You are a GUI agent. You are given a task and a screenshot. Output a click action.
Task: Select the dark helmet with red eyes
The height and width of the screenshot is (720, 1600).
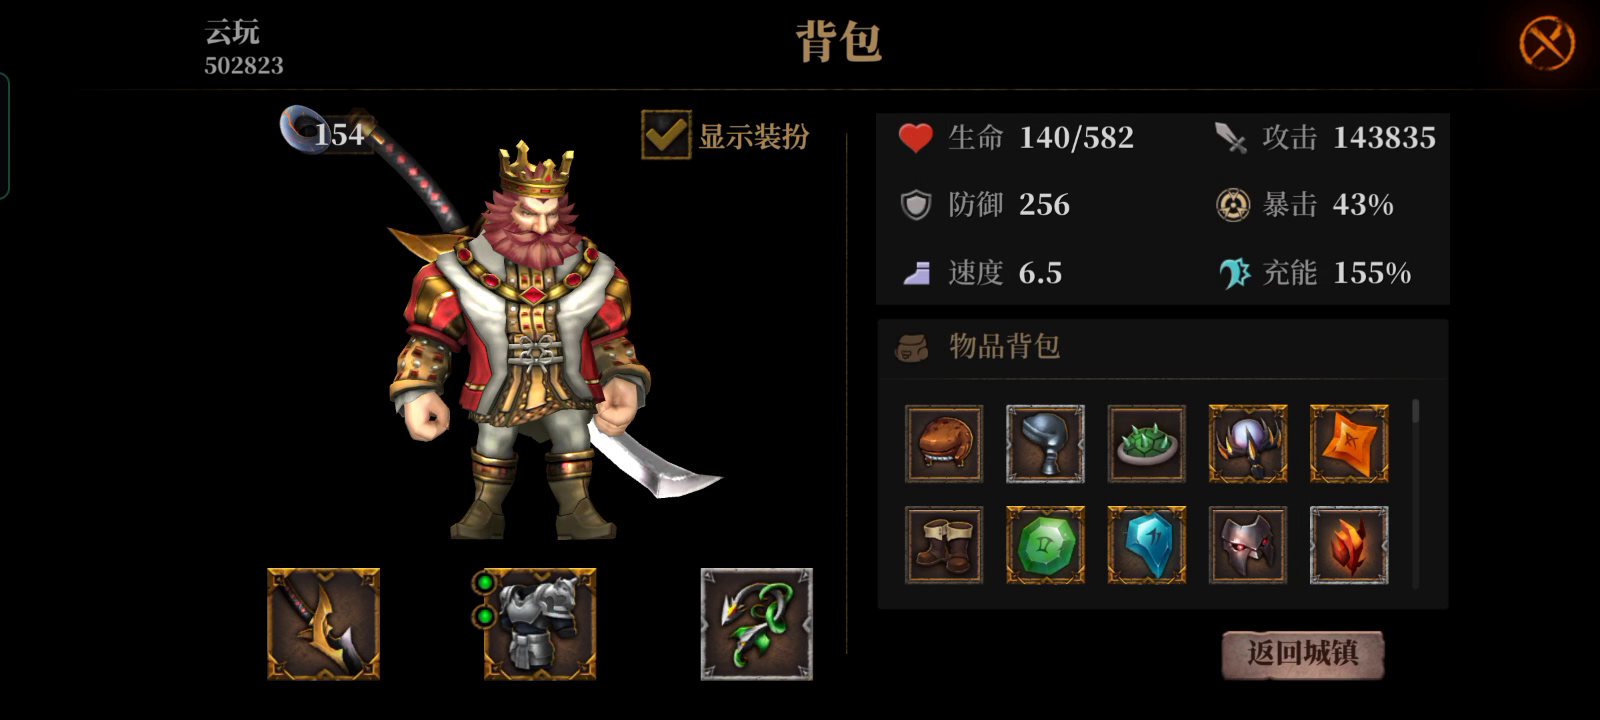[x=1248, y=545]
